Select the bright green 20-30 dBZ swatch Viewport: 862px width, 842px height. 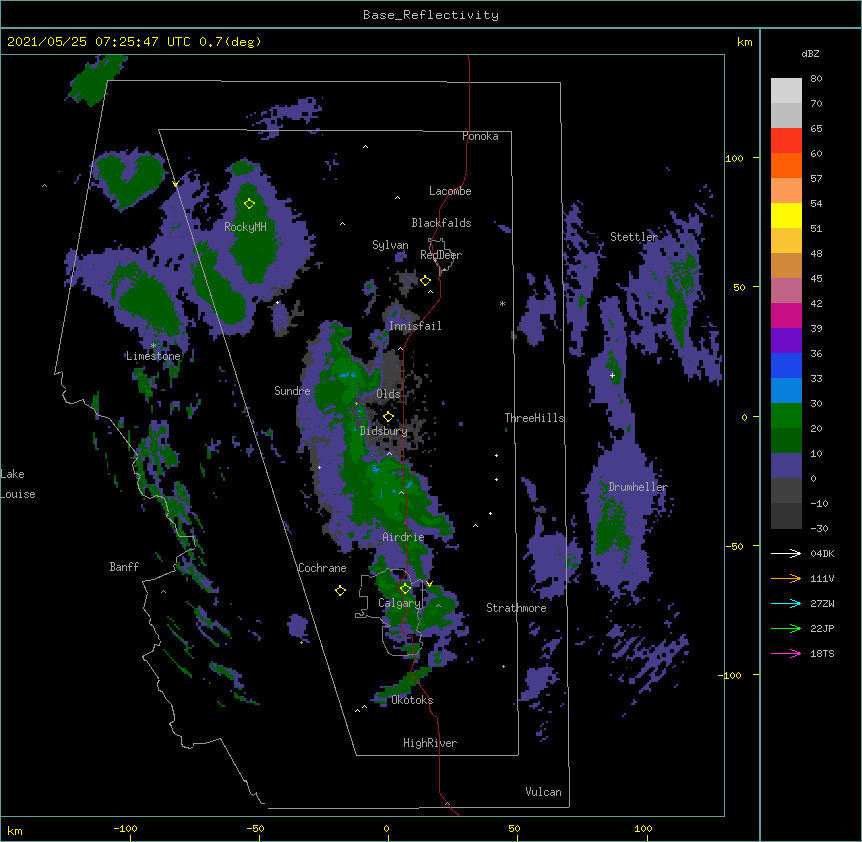pyautogui.click(x=786, y=416)
